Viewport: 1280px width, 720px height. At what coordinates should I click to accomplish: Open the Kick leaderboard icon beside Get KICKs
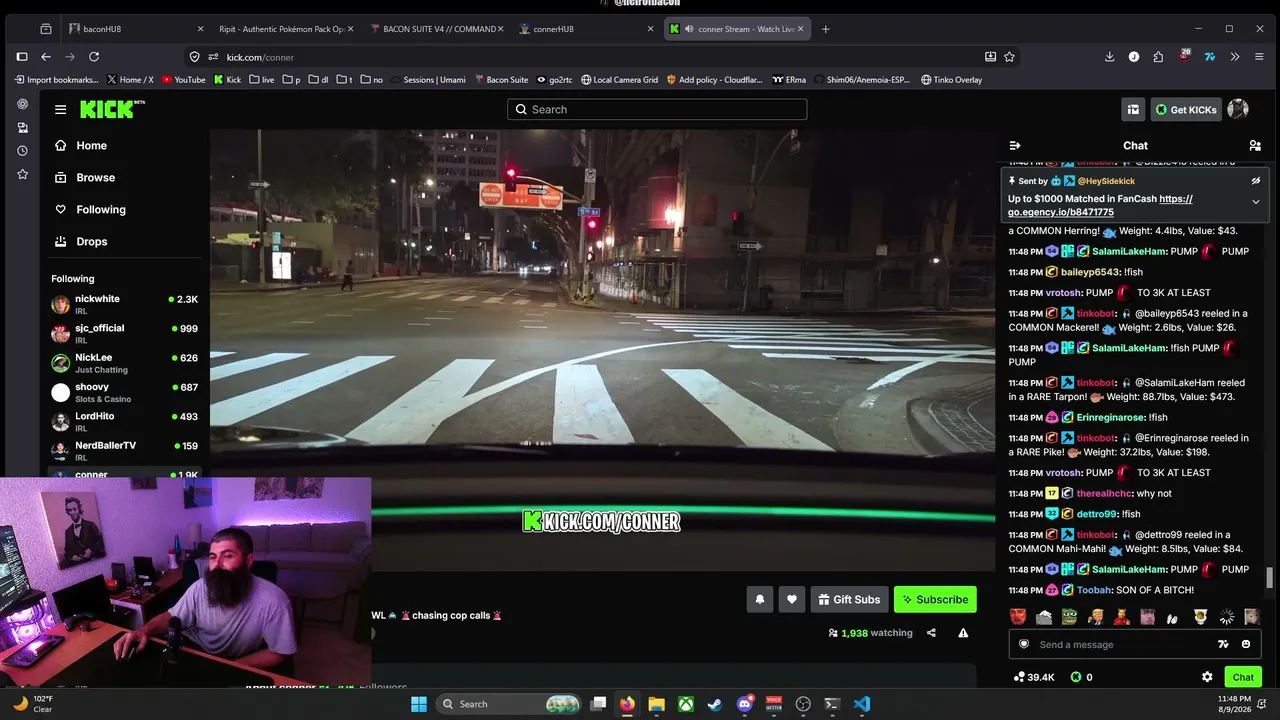tap(1133, 110)
